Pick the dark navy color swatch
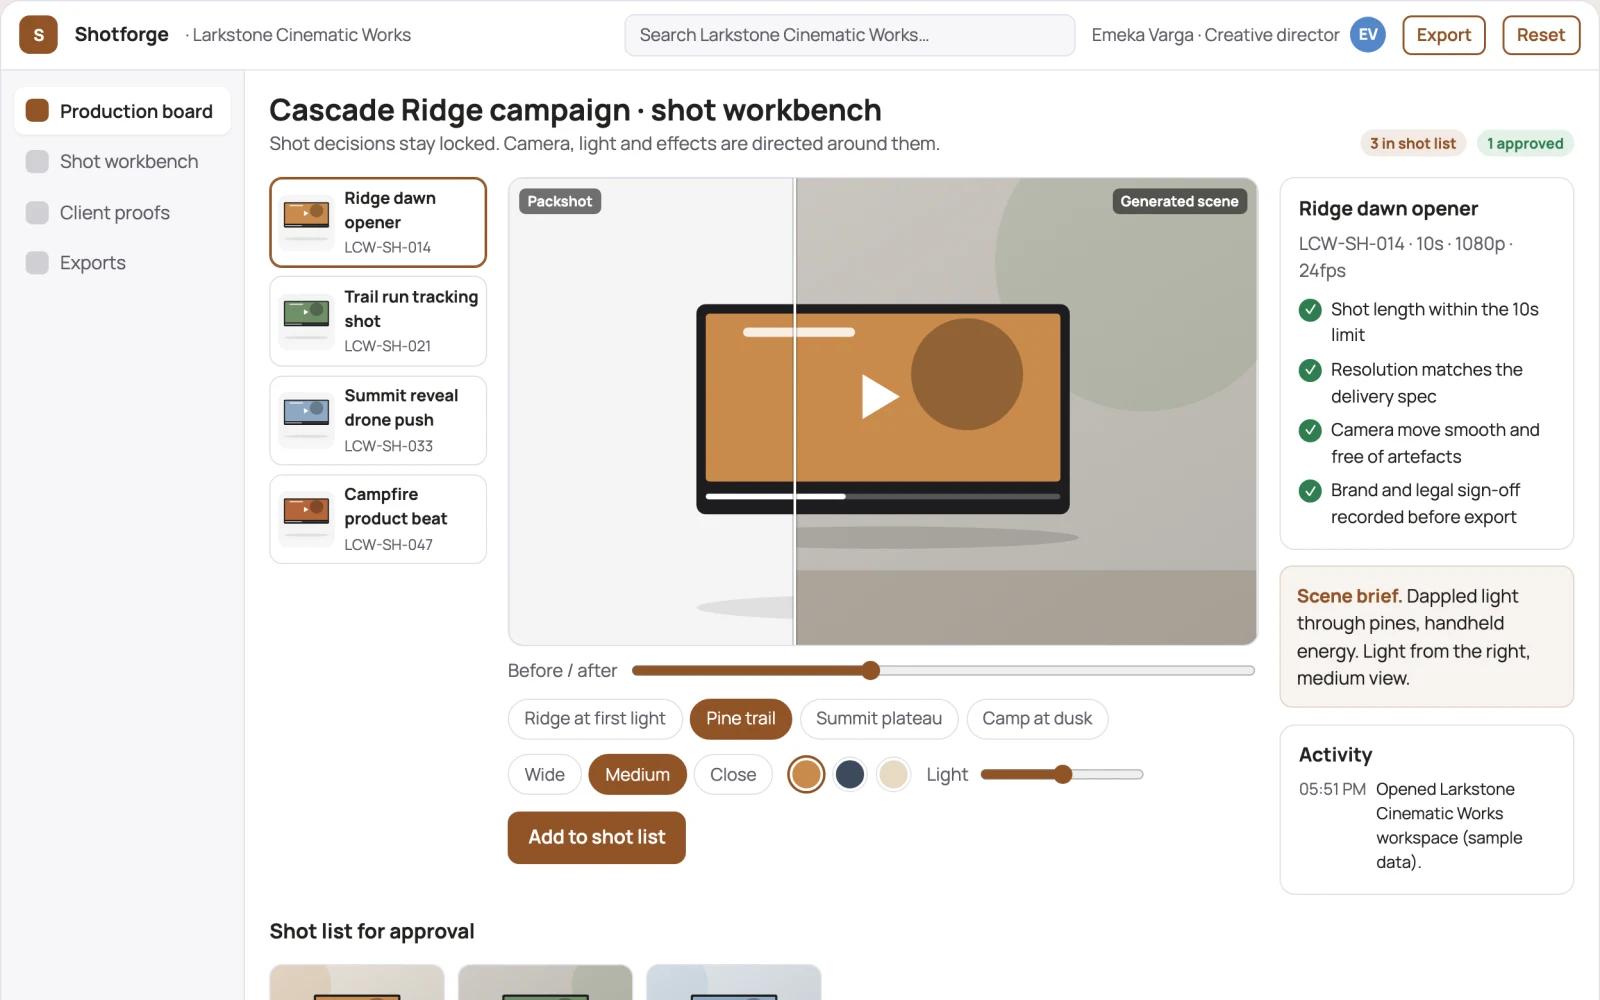The image size is (1600, 1000). coord(850,774)
